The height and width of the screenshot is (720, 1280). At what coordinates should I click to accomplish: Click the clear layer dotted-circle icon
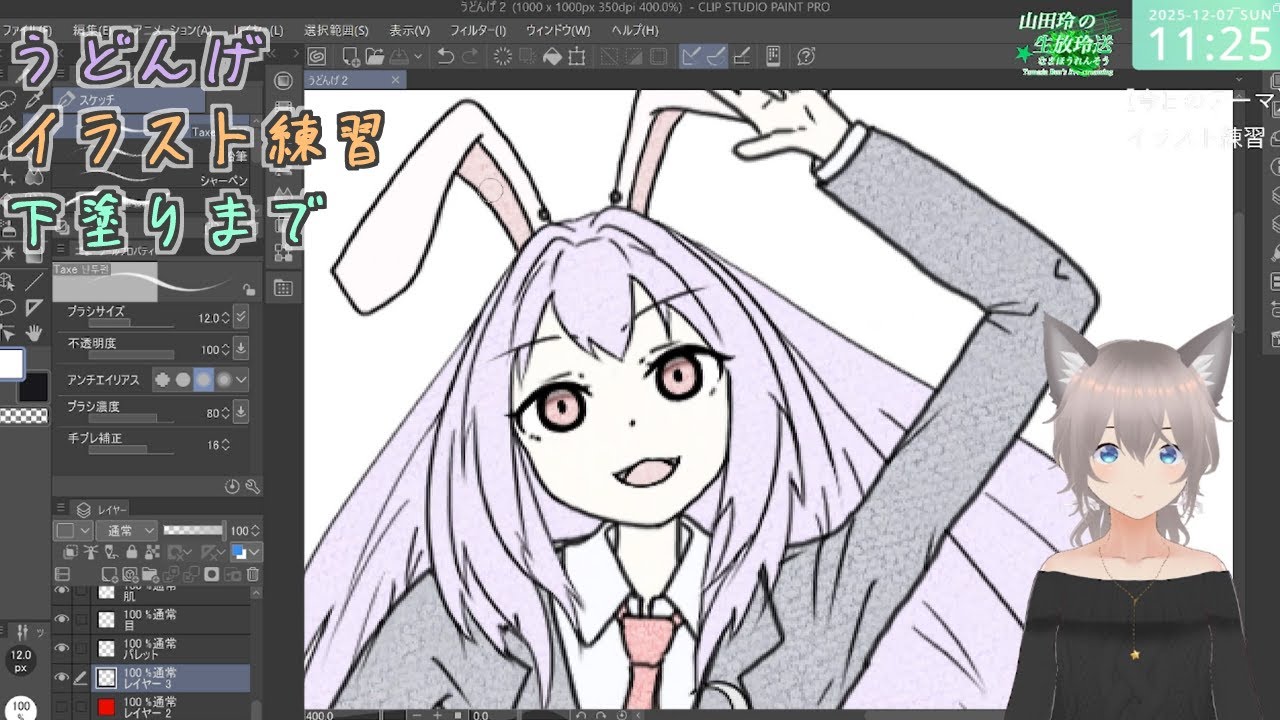click(x=503, y=57)
